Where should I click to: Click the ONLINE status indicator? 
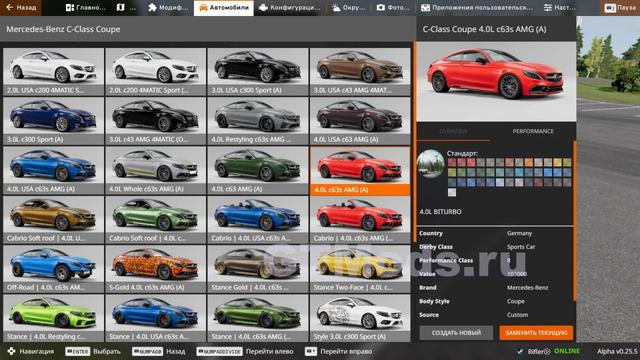tap(567, 351)
